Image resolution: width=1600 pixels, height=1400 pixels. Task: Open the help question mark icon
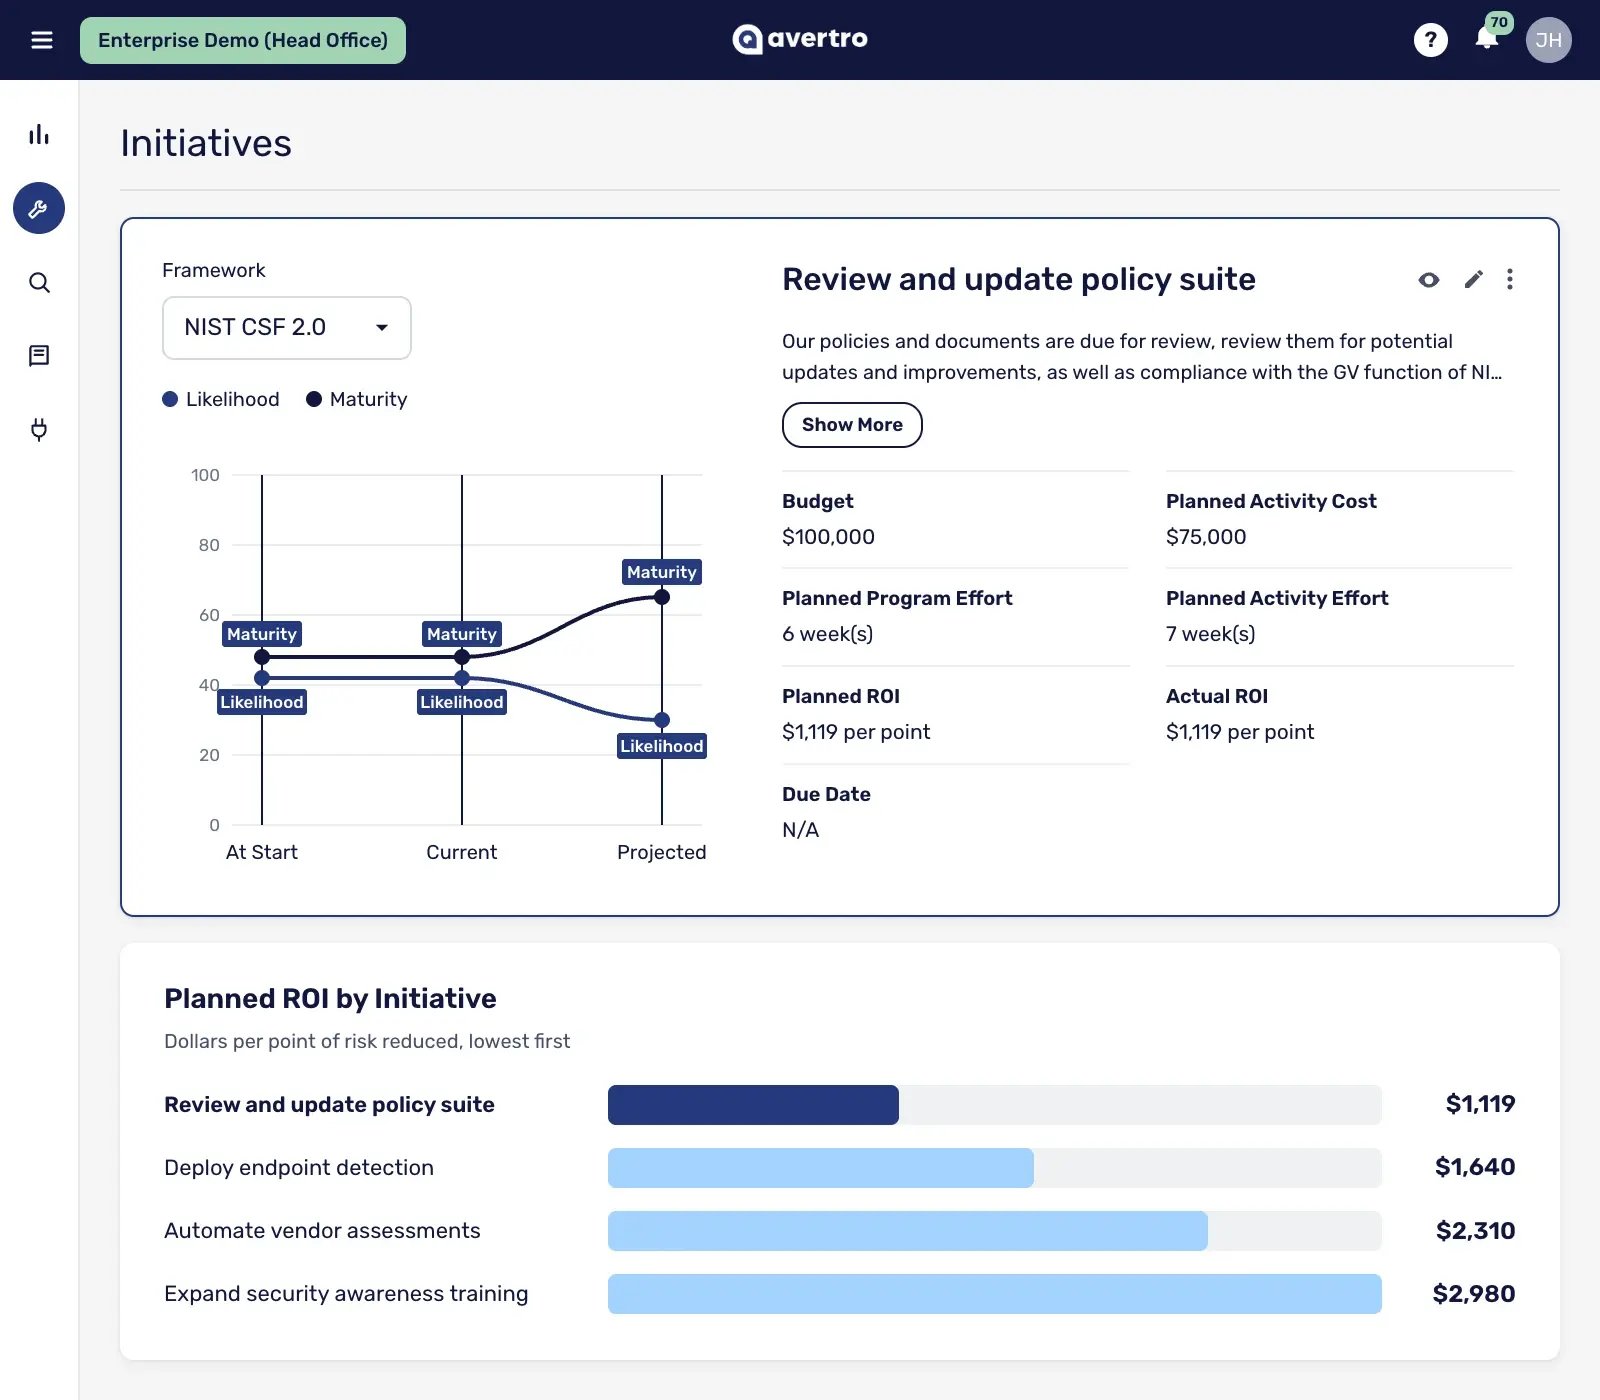(1430, 40)
